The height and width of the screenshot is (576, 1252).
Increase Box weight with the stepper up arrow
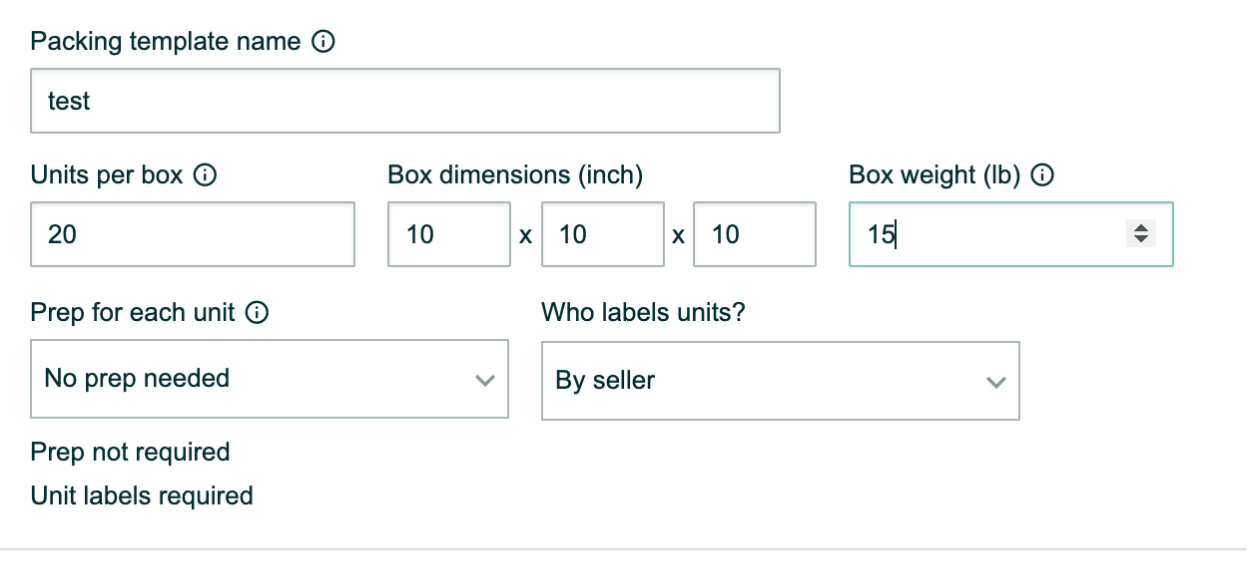tap(1139, 229)
